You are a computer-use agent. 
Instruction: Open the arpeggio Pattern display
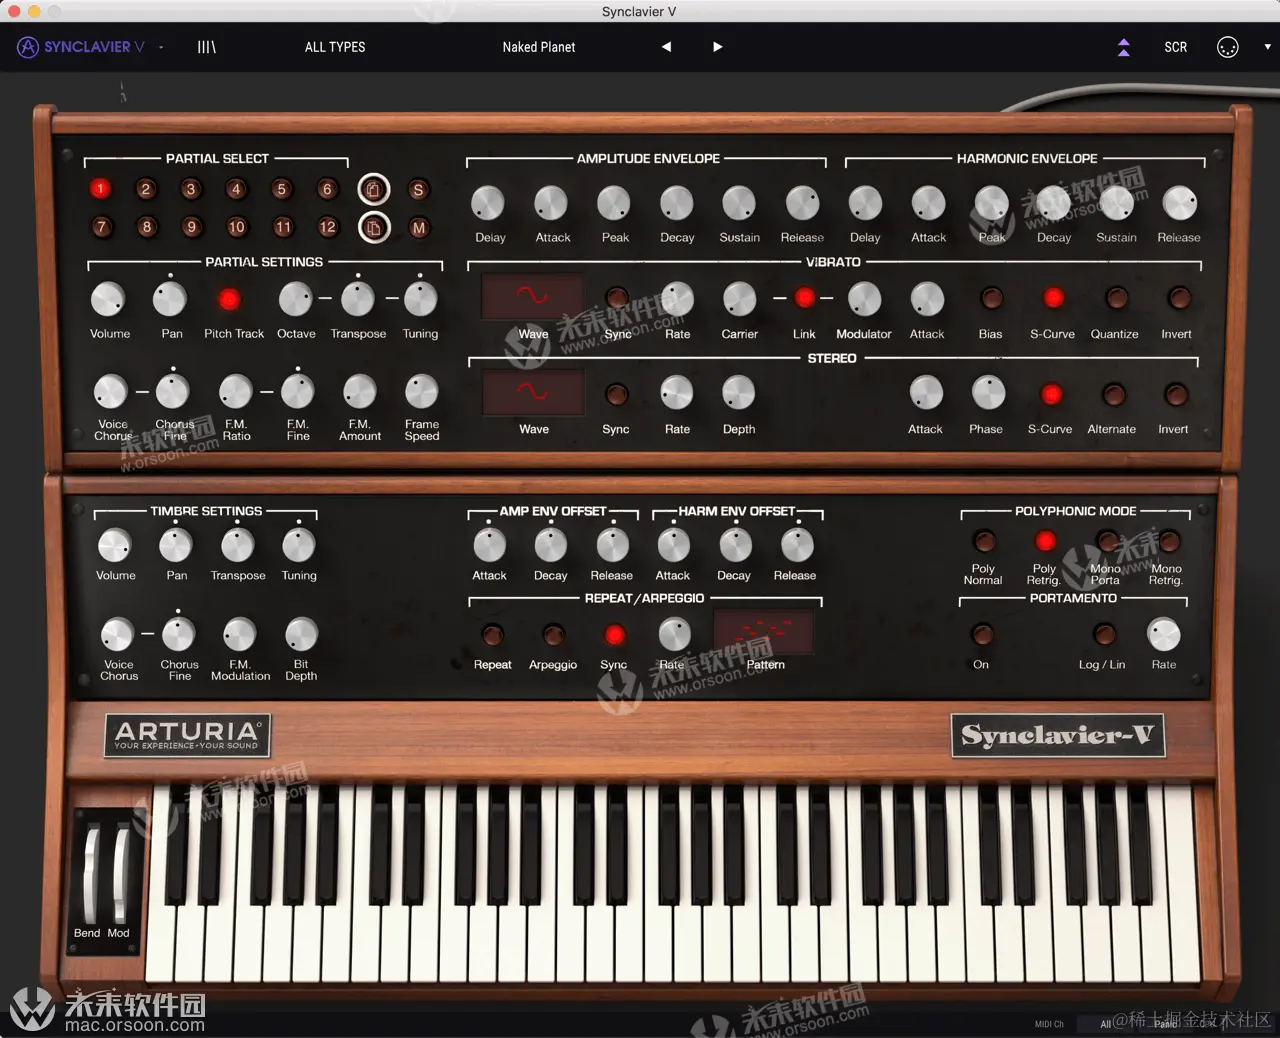pyautogui.click(x=763, y=633)
